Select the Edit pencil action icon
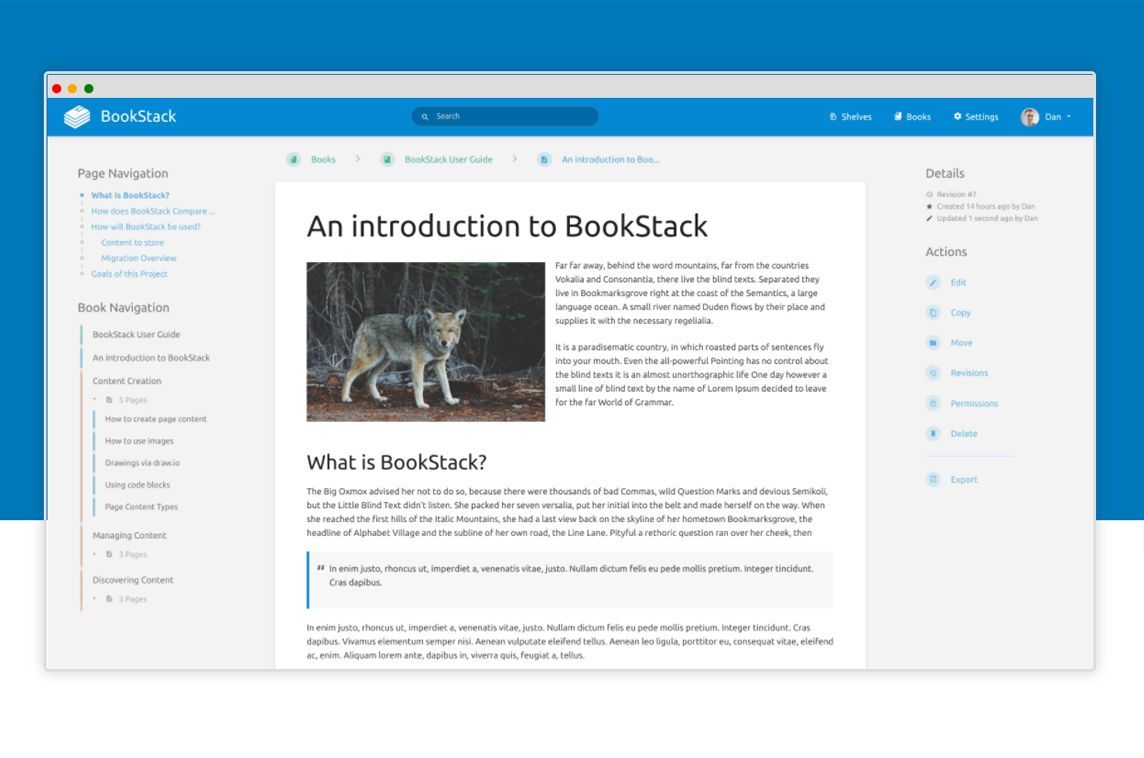1144x758 pixels. (933, 282)
